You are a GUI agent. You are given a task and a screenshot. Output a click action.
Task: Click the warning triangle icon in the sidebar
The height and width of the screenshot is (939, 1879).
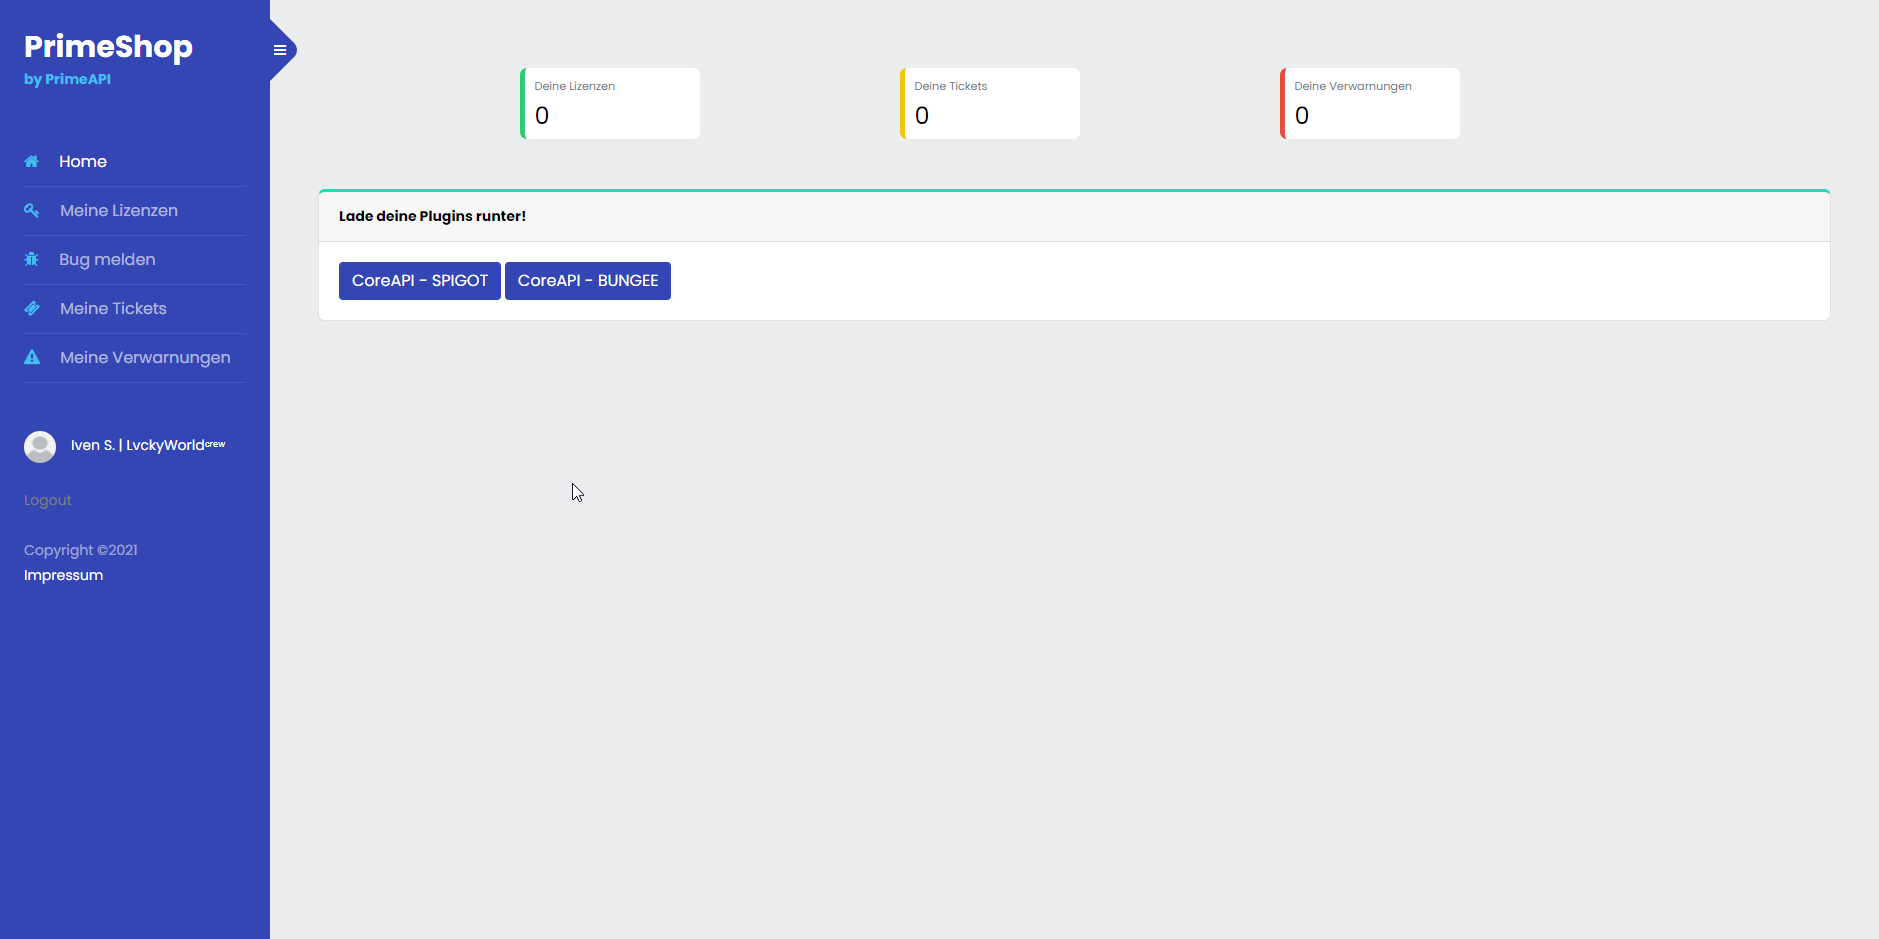pyautogui.click(x=32, y=357)
